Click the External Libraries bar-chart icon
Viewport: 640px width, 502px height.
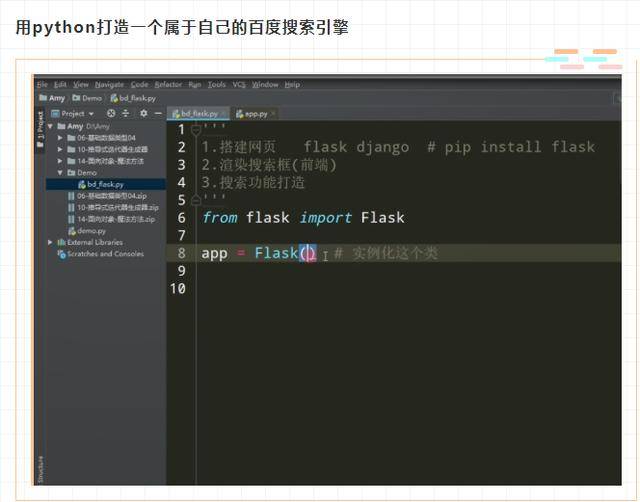tap(62, 242)
